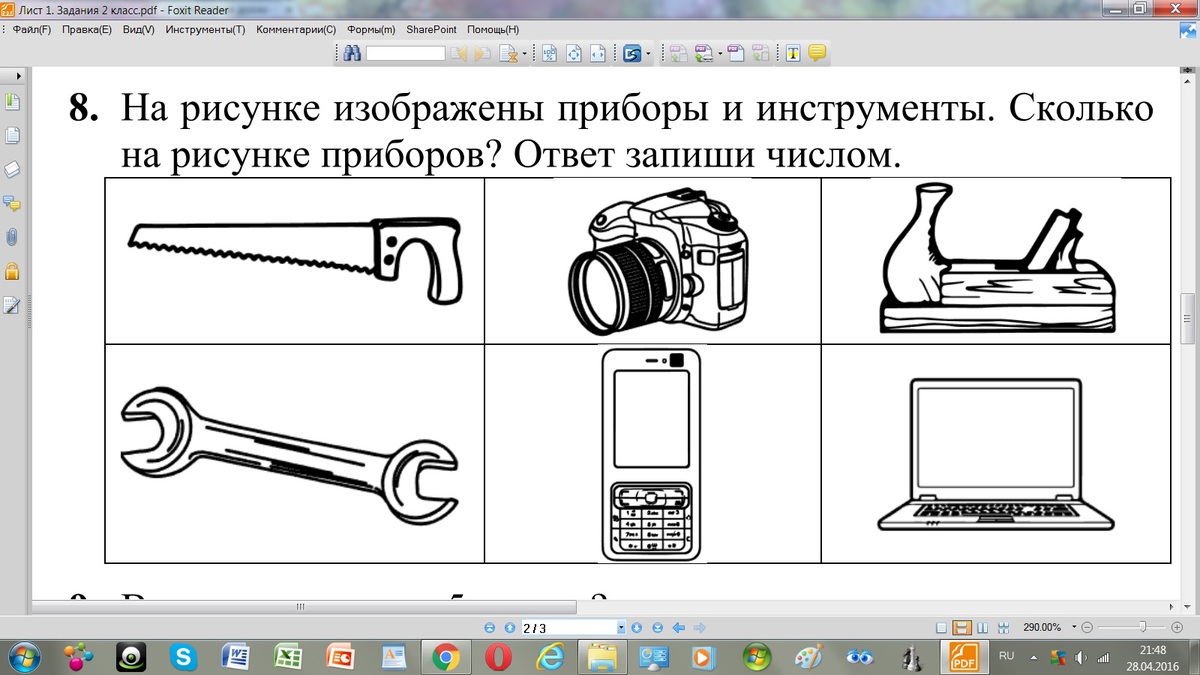Screen dimensions: 1200x675
Task: Click the zoom slider handle
Action: [x=1143, y=627]
